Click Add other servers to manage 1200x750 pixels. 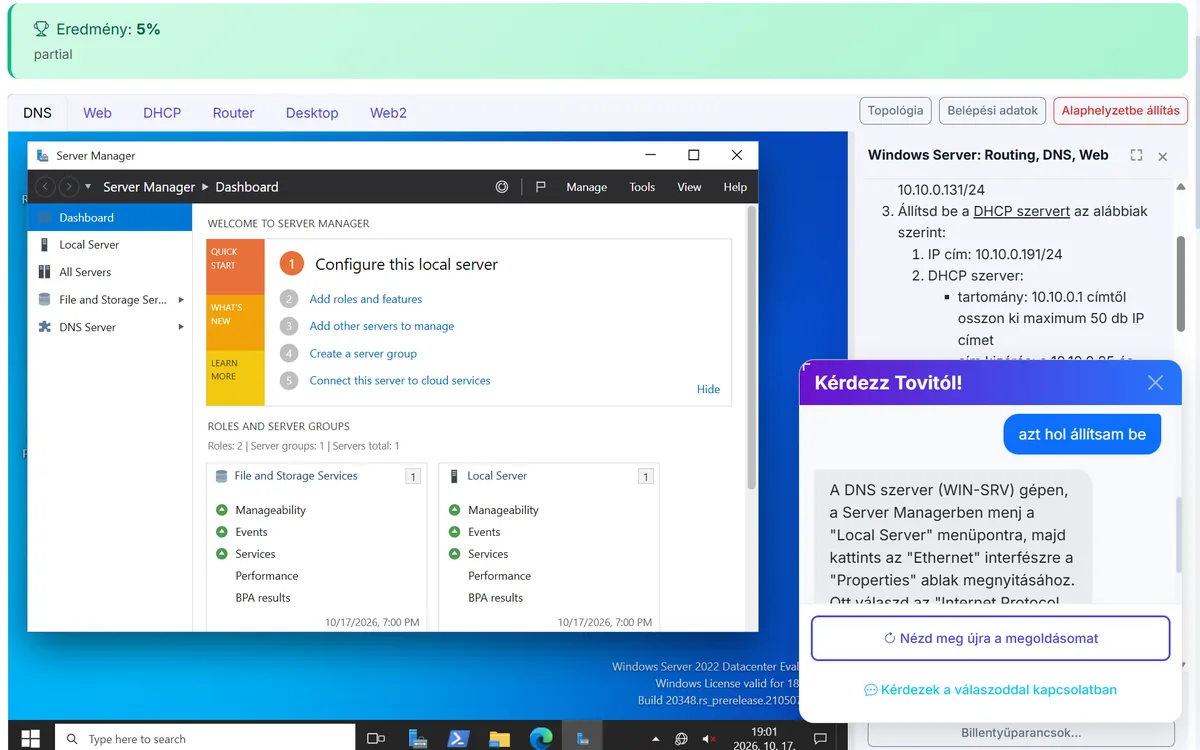point(382,326)
